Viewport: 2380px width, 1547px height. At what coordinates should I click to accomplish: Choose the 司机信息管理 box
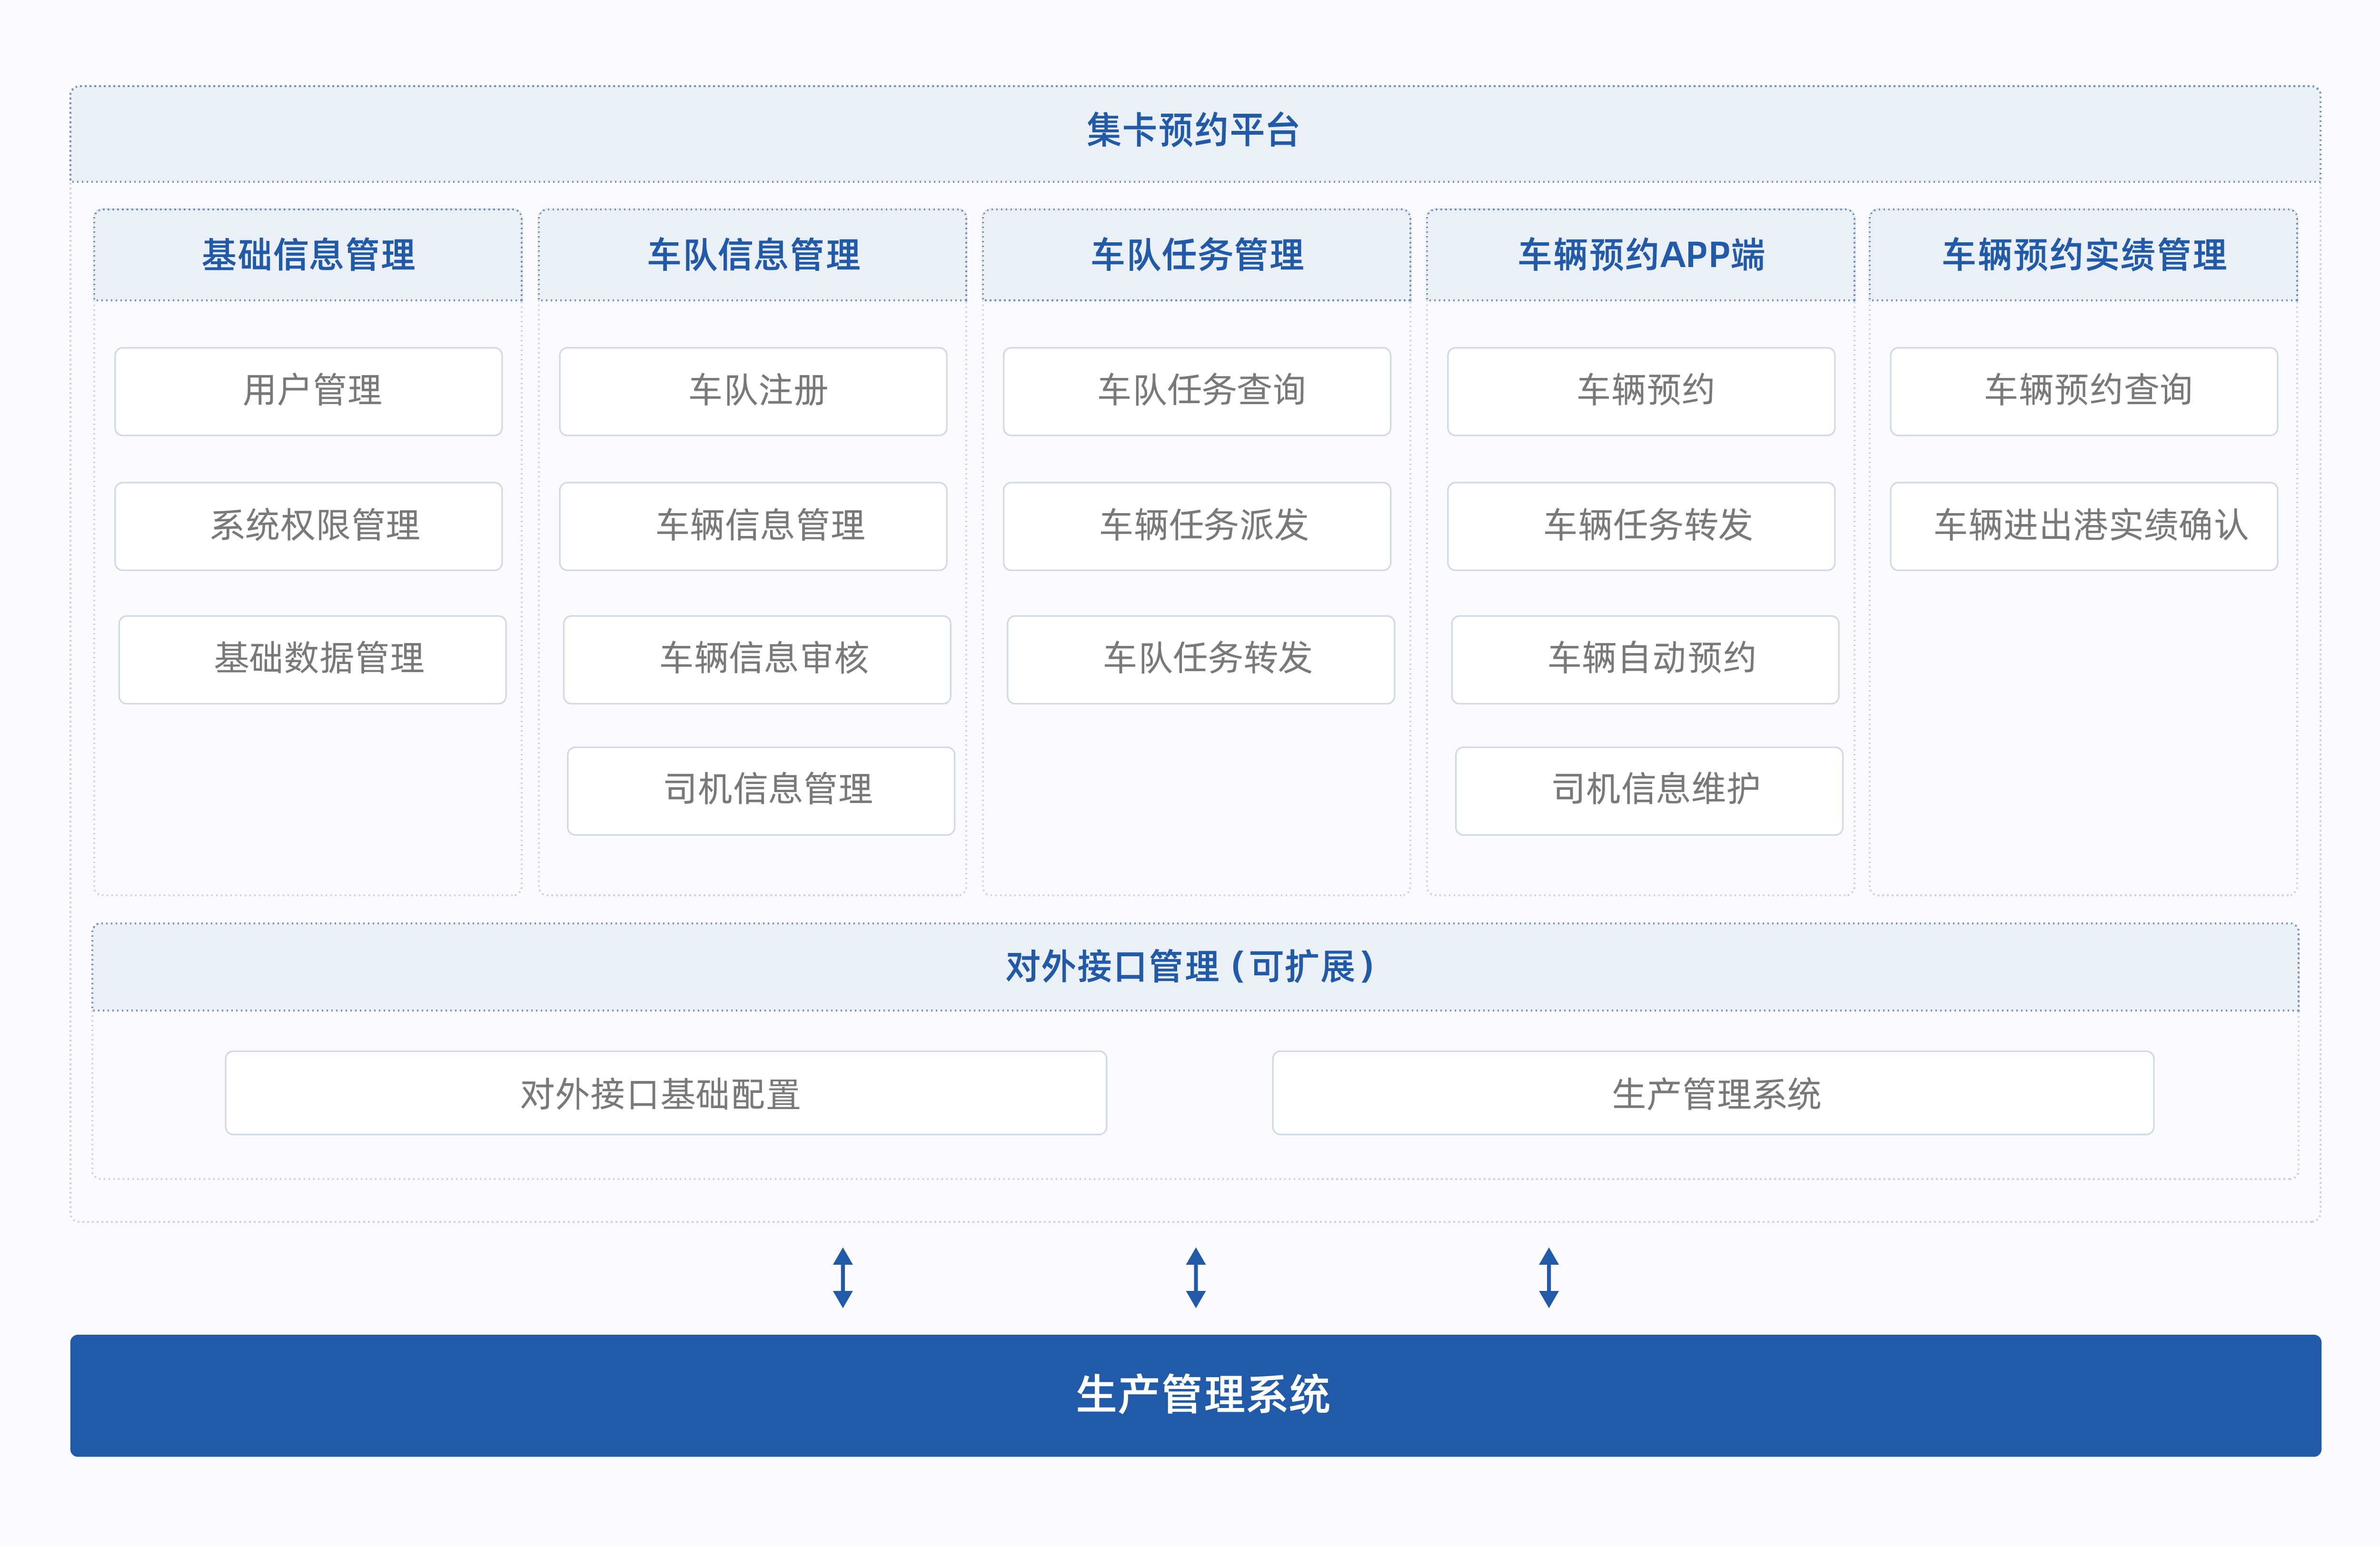click(x=761, y=790)
